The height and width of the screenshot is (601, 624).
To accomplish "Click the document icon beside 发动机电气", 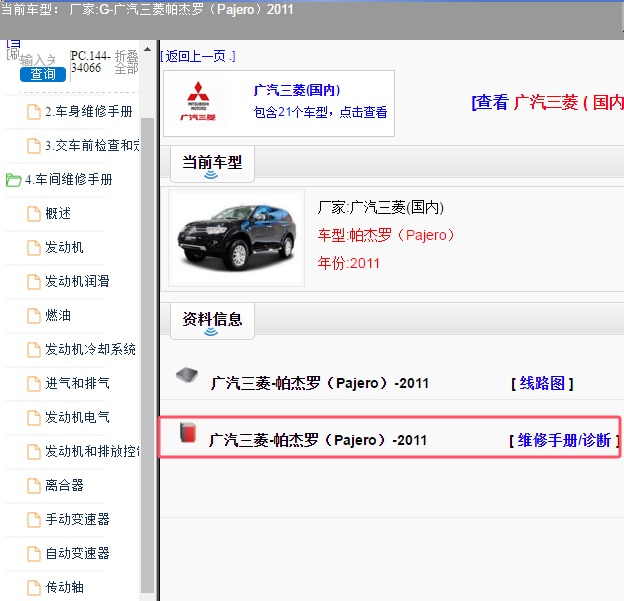I will [34, 418].
